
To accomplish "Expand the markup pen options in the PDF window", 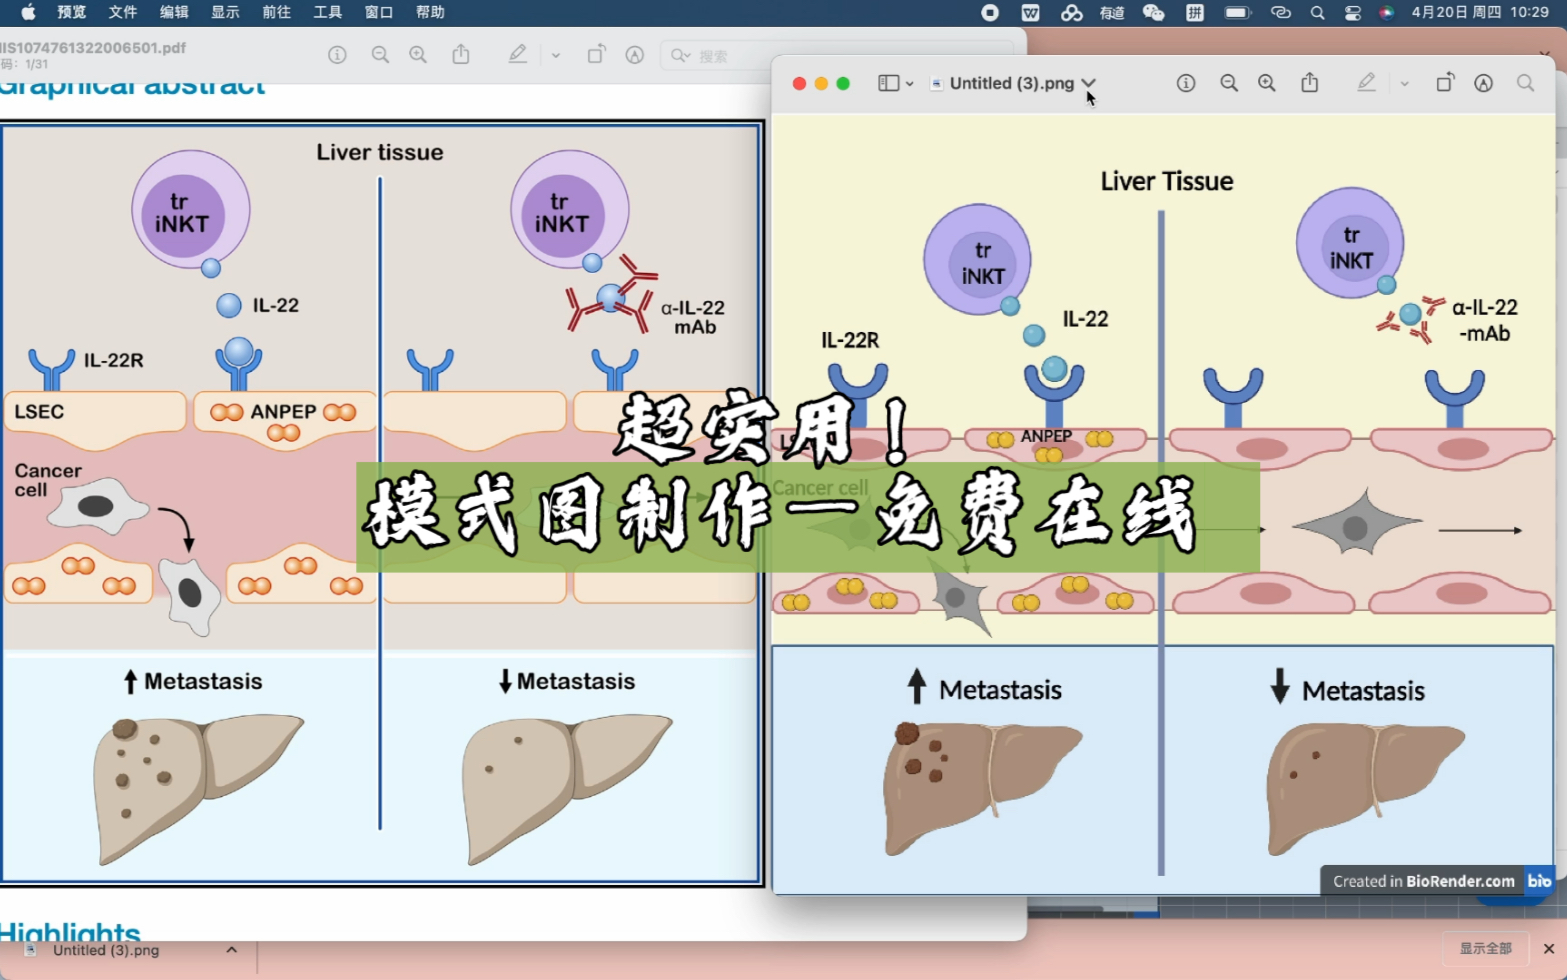I will tap(556, 55).
